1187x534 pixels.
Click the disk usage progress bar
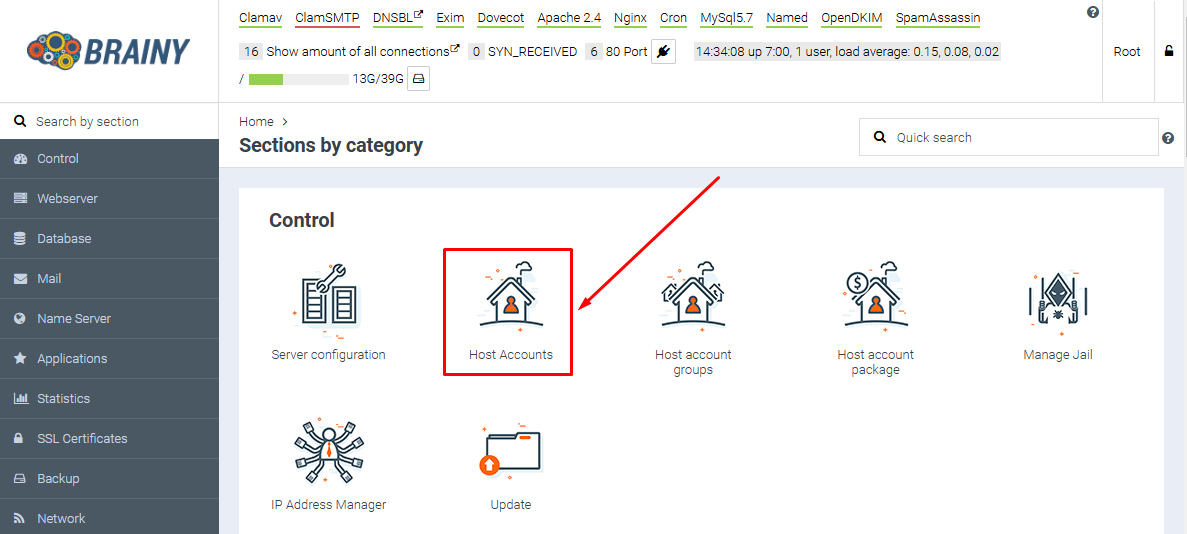point(298,79)
